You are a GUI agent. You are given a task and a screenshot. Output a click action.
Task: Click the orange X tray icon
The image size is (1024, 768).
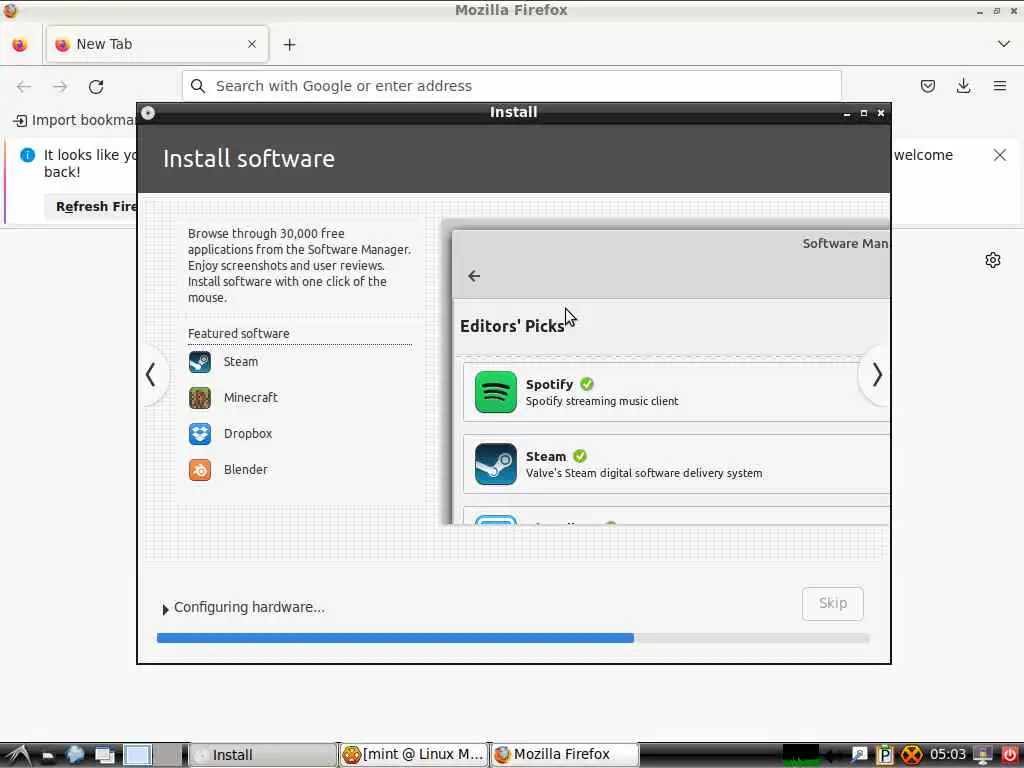tap(912, 755)
